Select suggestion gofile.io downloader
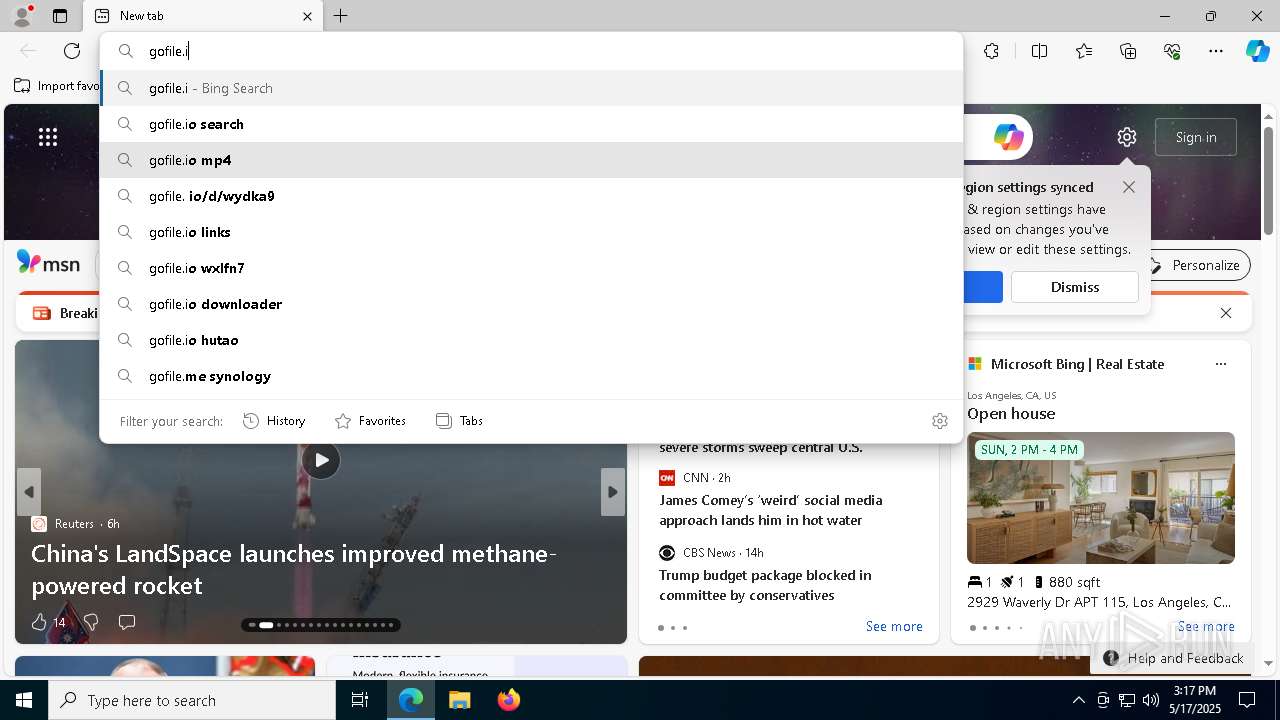1280x720 pixels. (532, 304)
